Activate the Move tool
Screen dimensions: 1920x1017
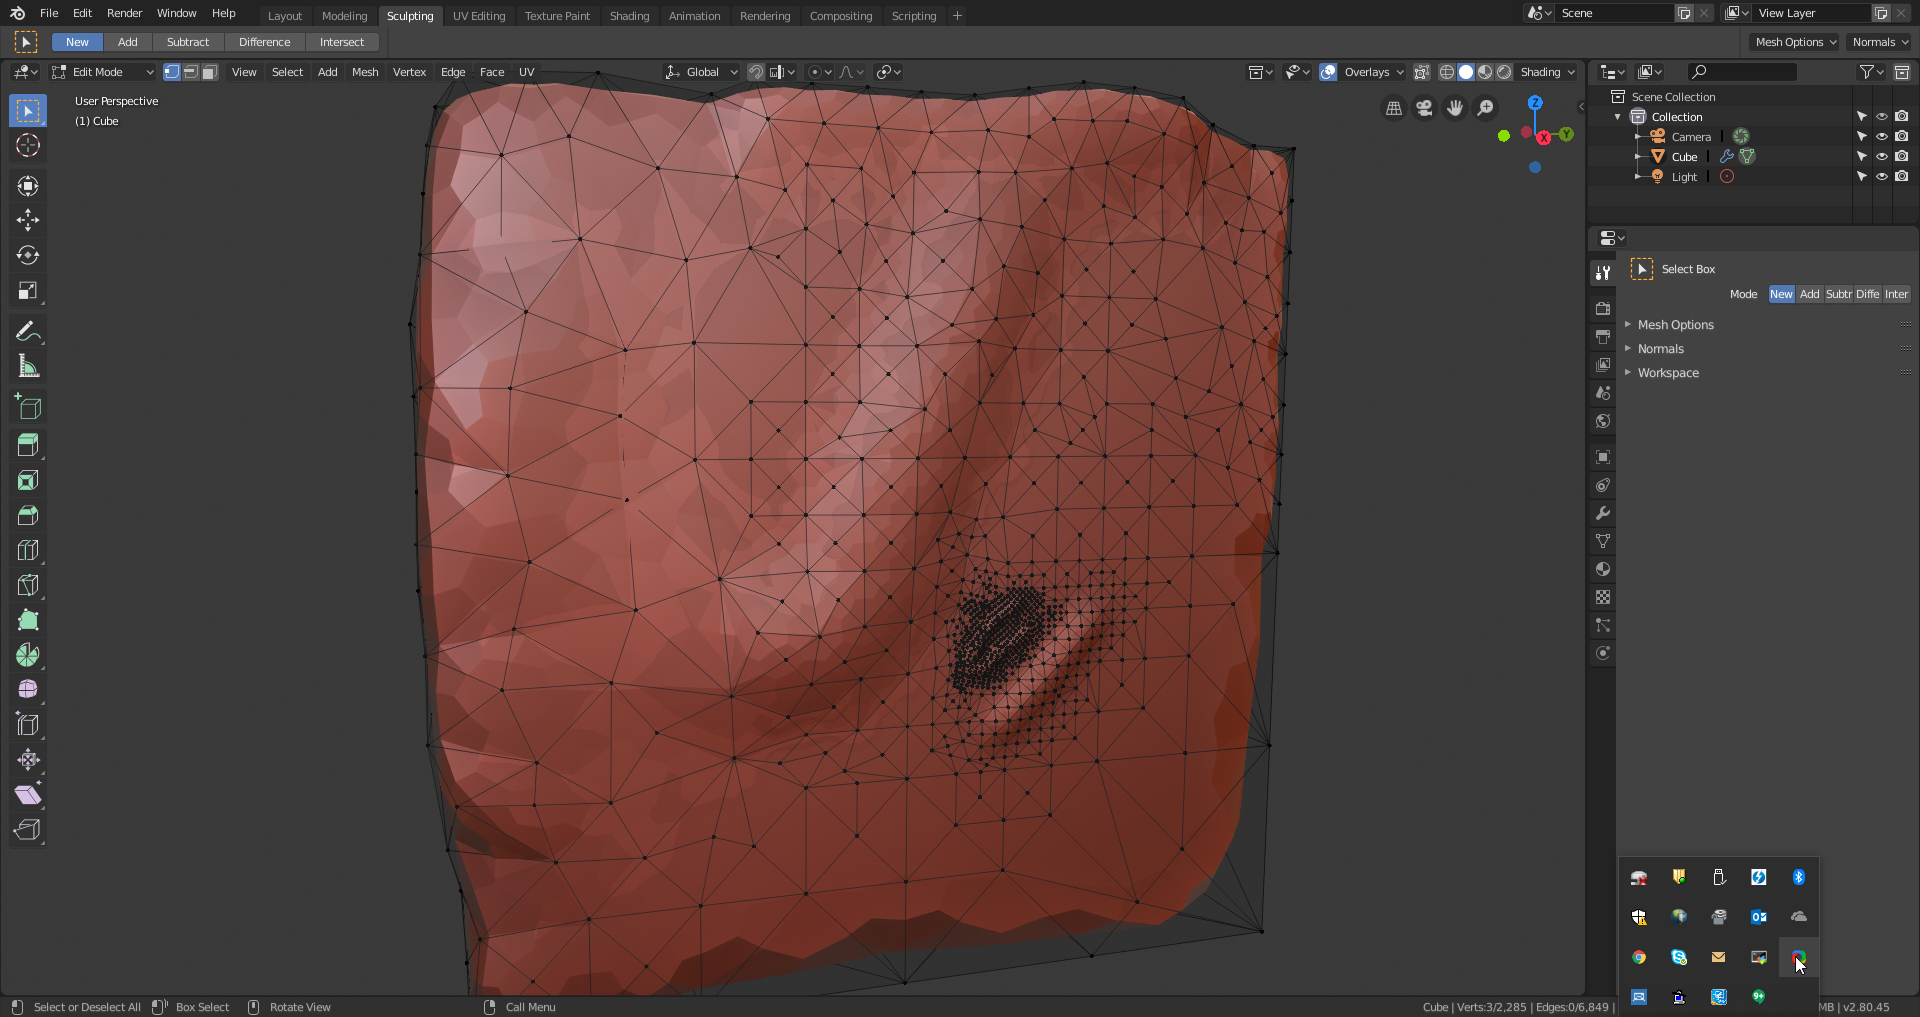[x=28, y=220]
